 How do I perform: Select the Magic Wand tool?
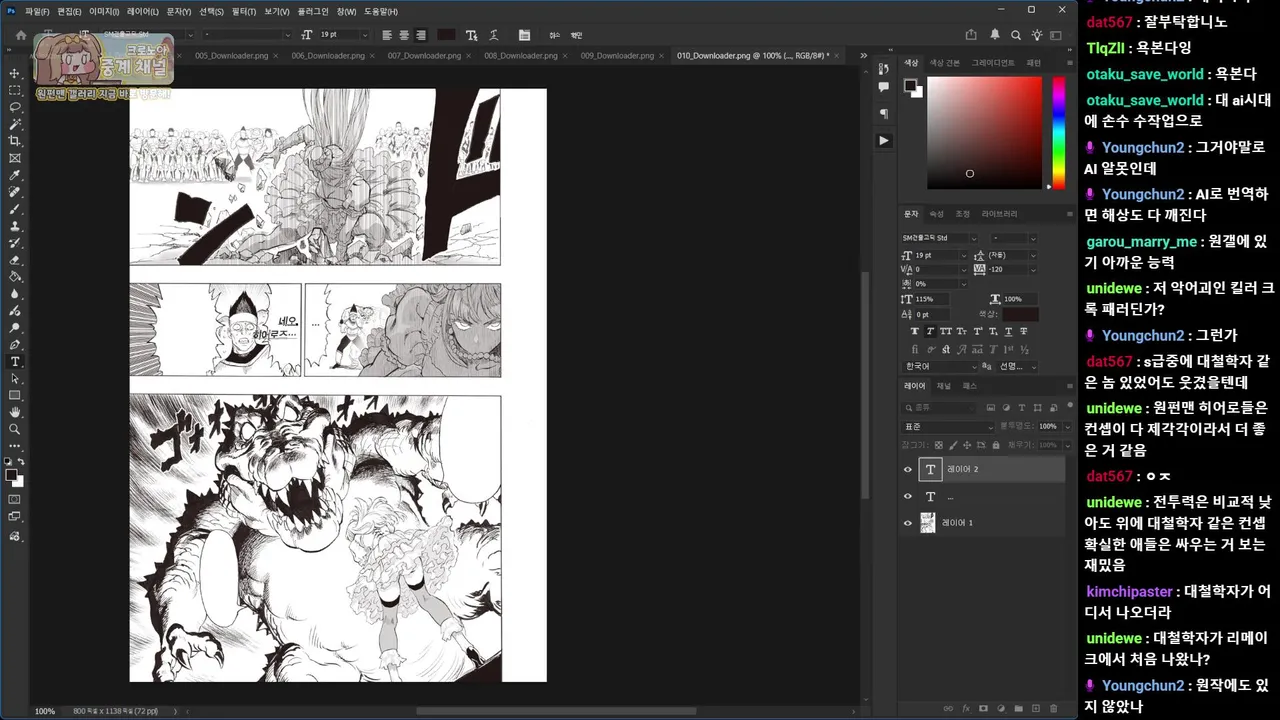point(15,124)
